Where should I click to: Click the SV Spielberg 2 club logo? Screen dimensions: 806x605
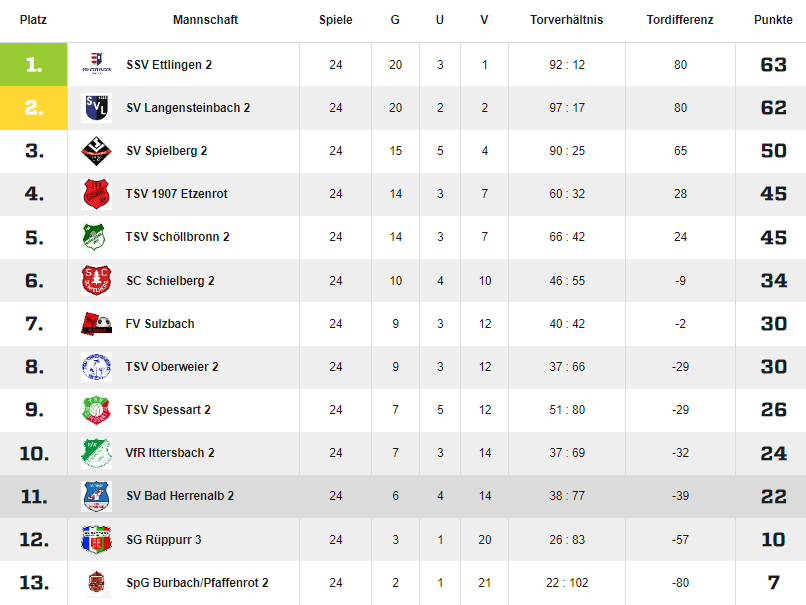[x=96, y=151]
